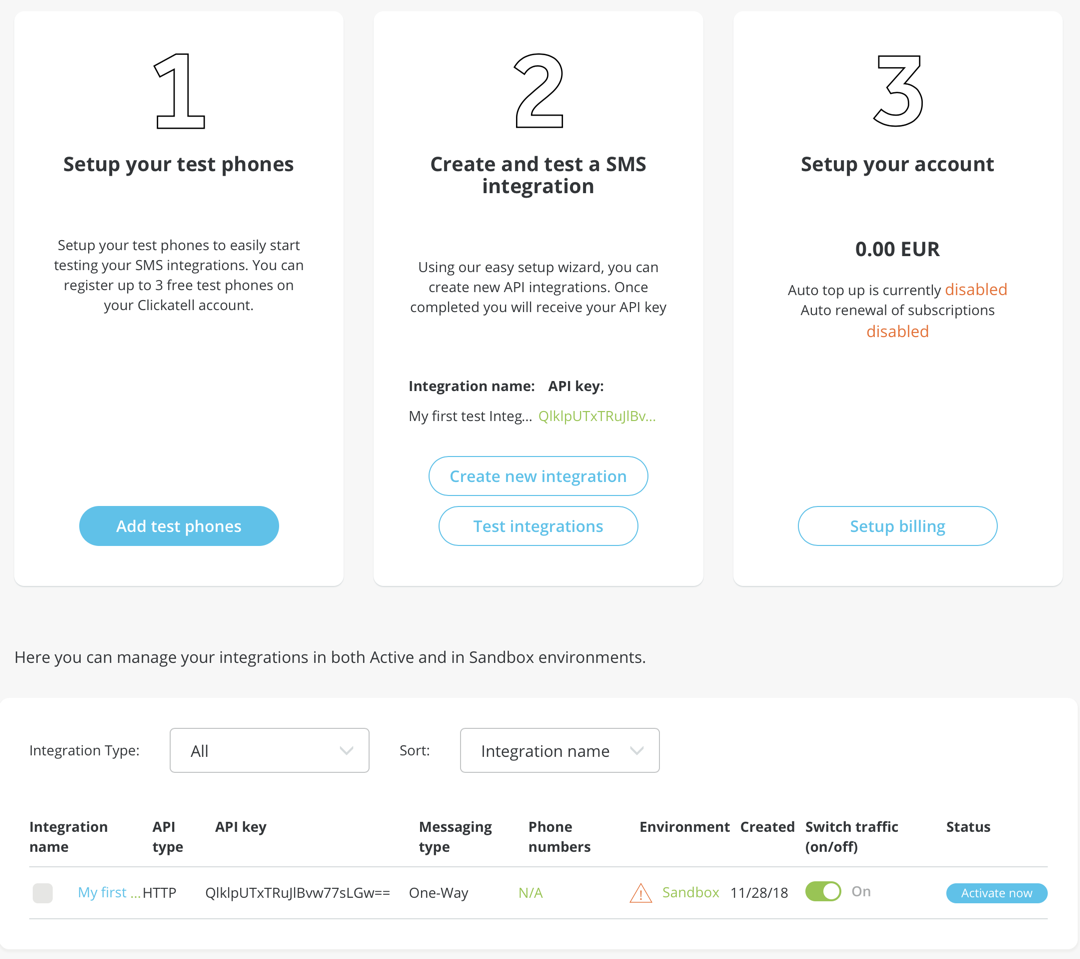Viewport: 1080px width, 959px height.
Task: Click Create new integration button
Action: (x=538, y=476)
